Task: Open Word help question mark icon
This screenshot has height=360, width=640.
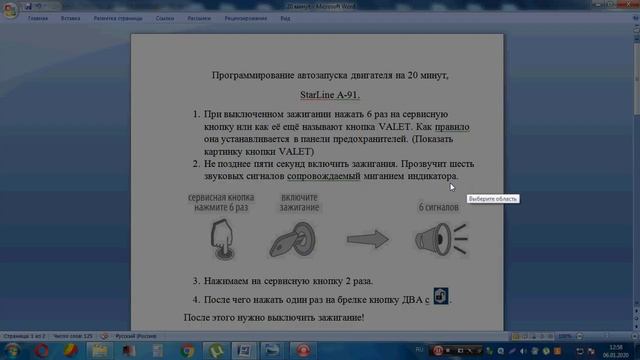Action: click(x=636, y=18)
